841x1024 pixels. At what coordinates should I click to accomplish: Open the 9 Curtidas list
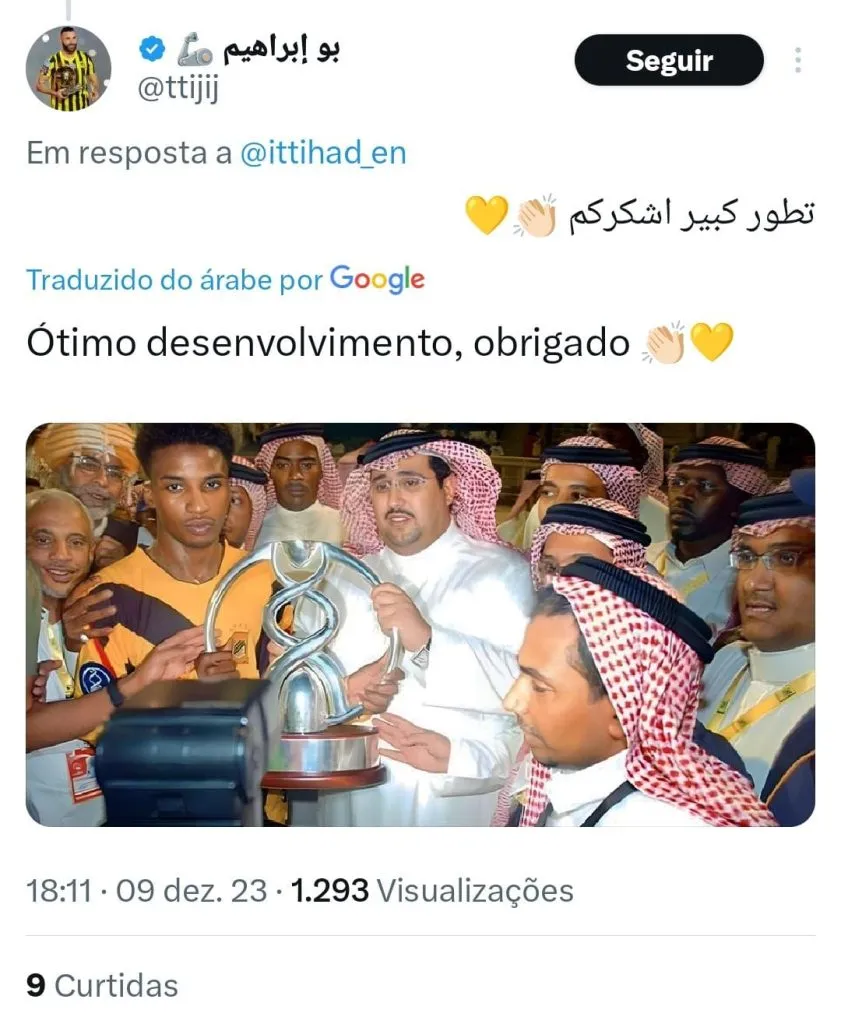[102, 985]
